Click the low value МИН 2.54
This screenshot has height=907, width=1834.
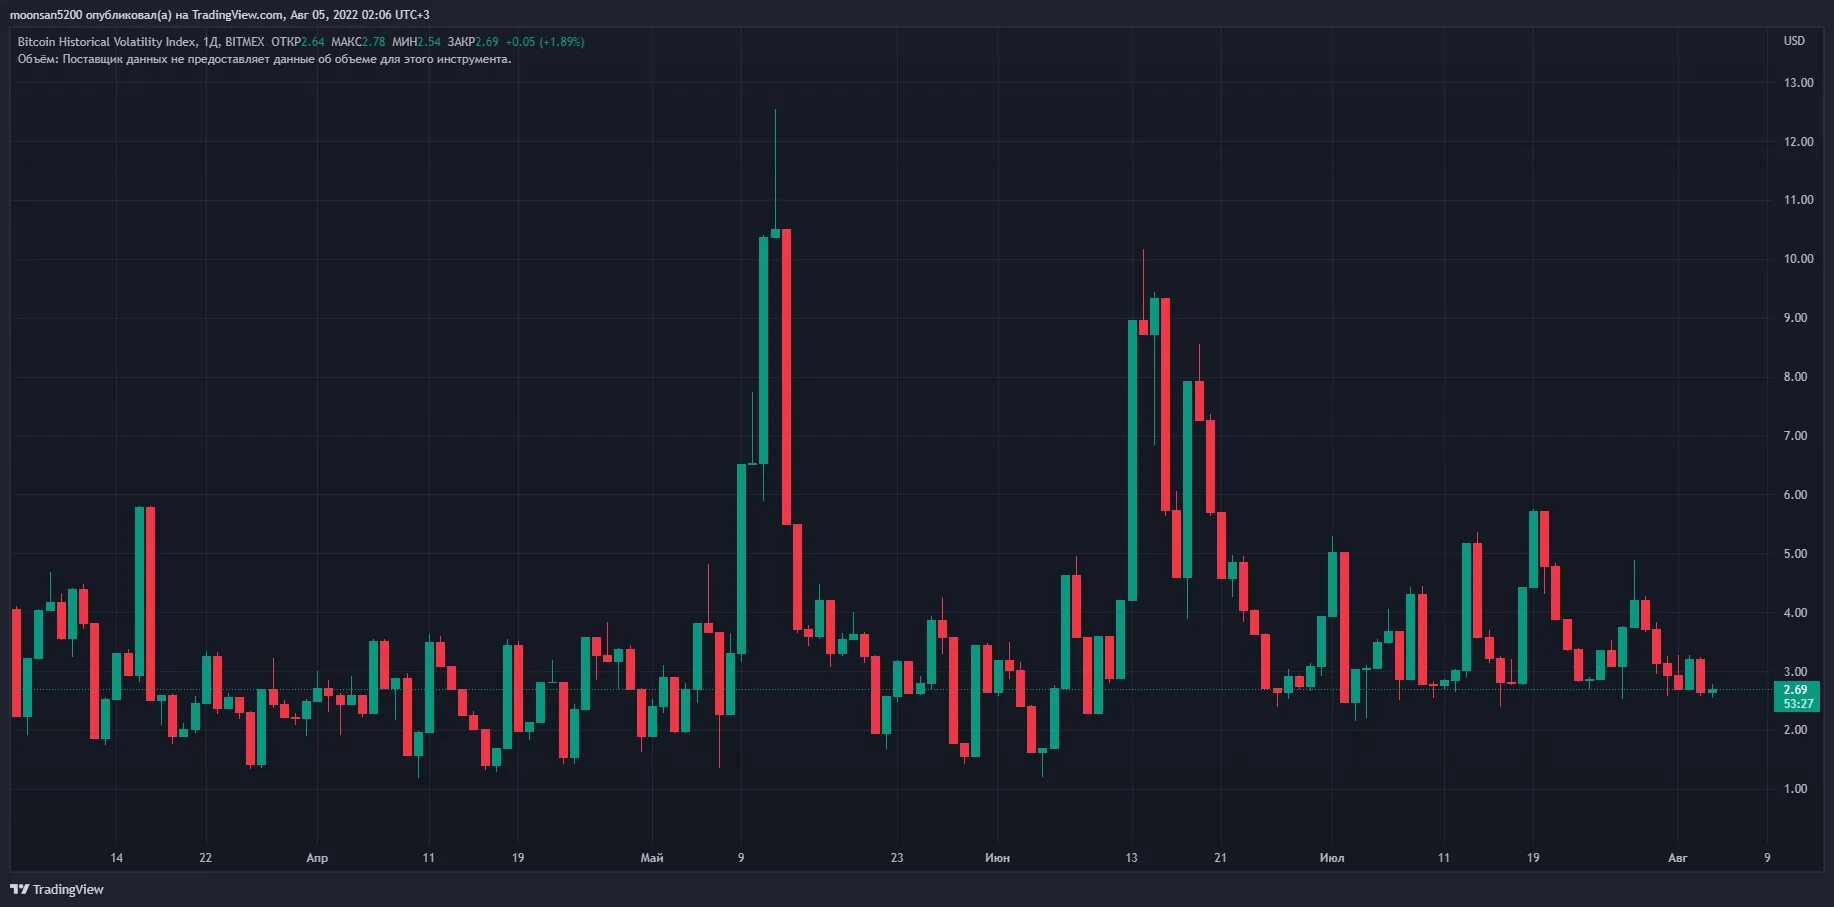[x=416, y=42]
